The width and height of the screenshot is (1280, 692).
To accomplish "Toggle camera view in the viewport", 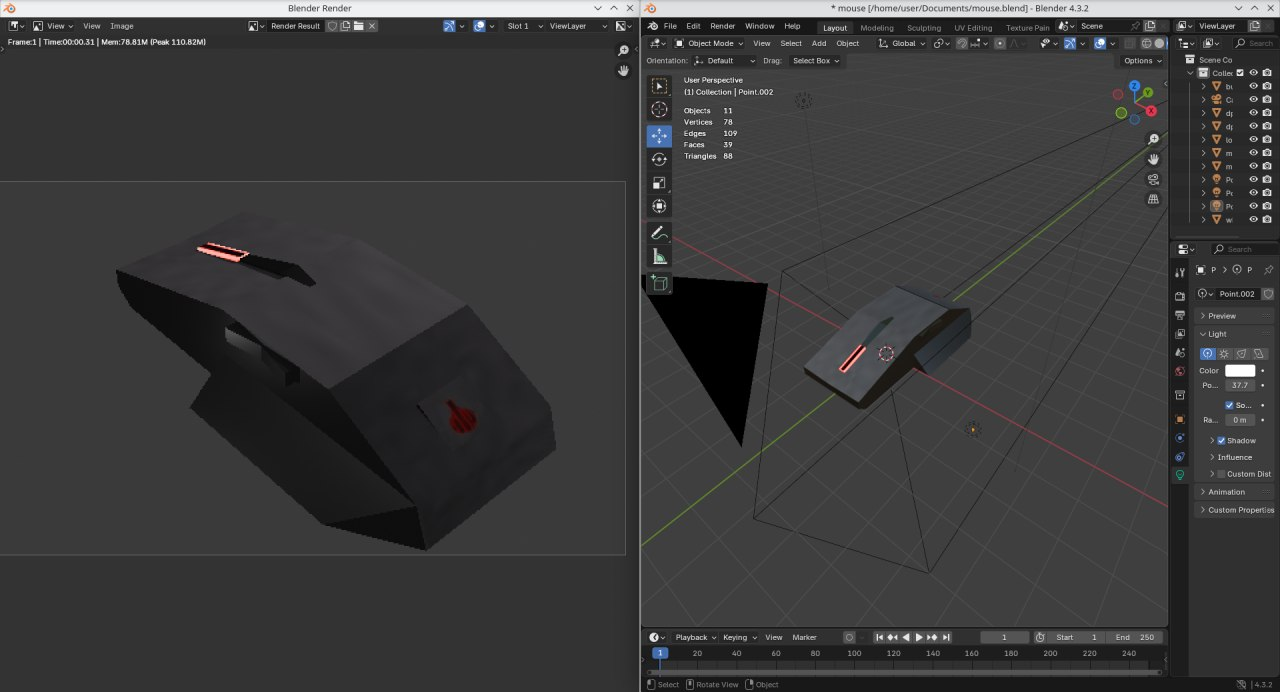I will [1153, 179].
